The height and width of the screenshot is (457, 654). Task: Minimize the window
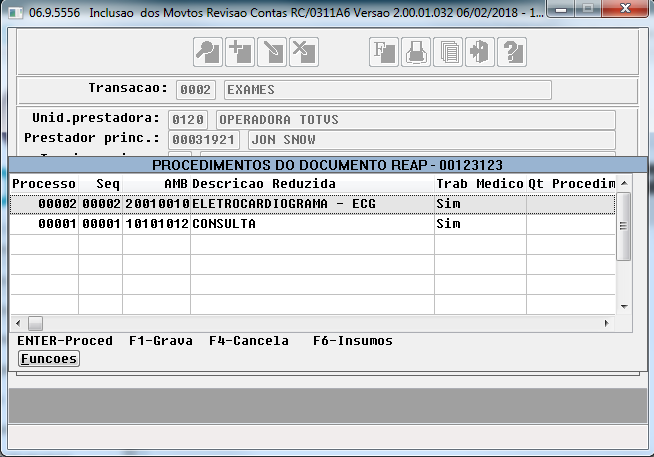pos(561,9)
